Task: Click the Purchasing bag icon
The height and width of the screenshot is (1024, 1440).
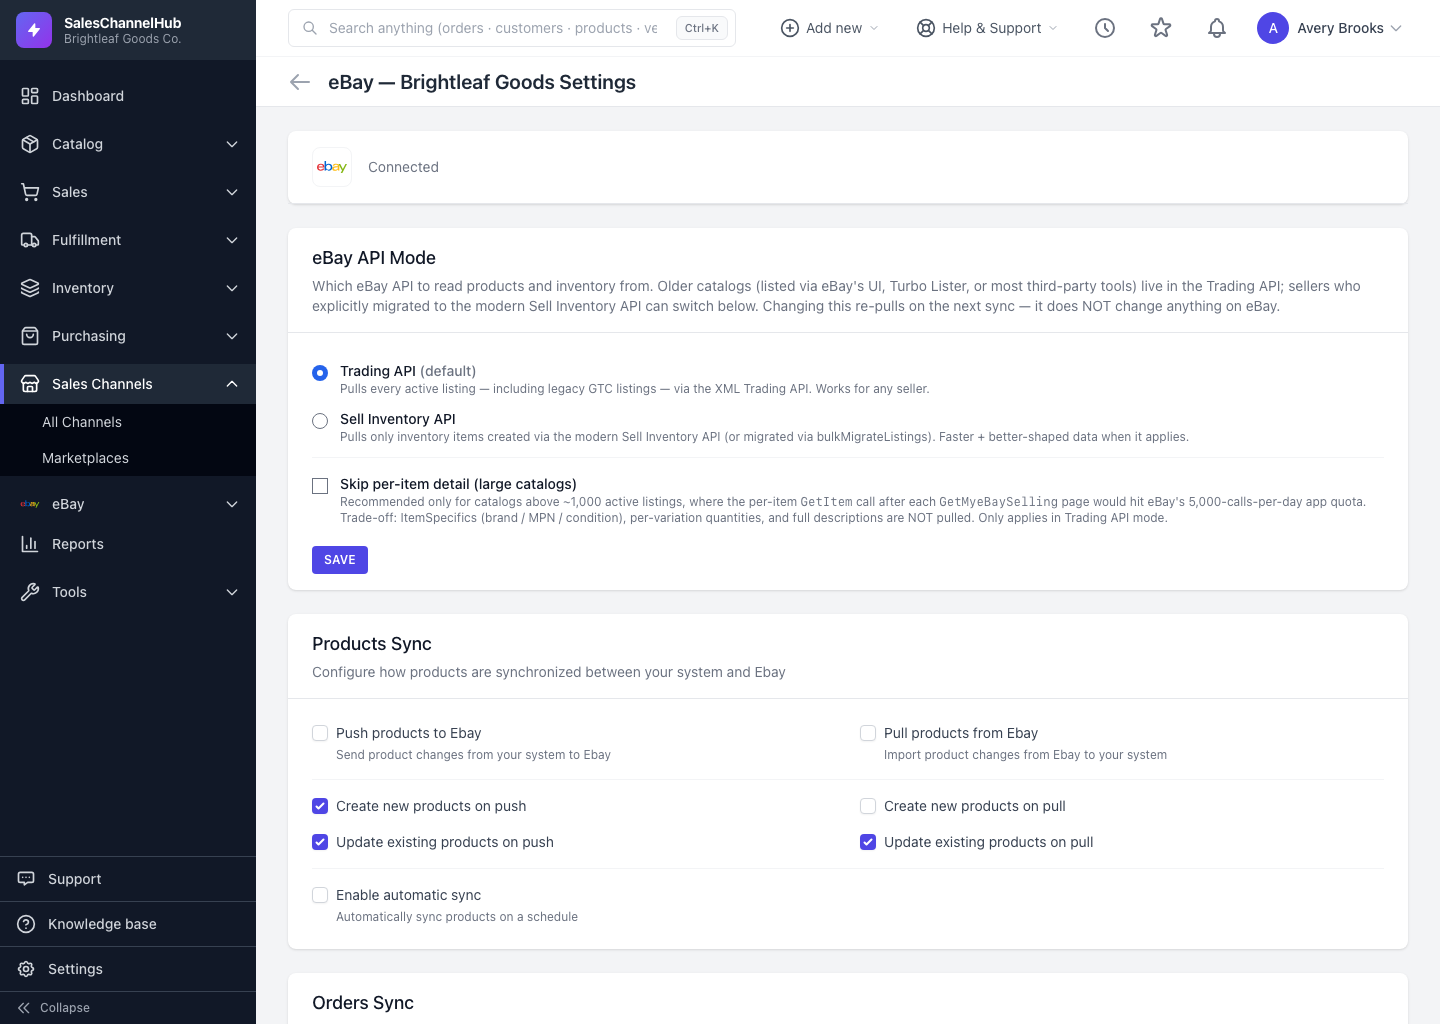Action: click(x=30, y=336)
